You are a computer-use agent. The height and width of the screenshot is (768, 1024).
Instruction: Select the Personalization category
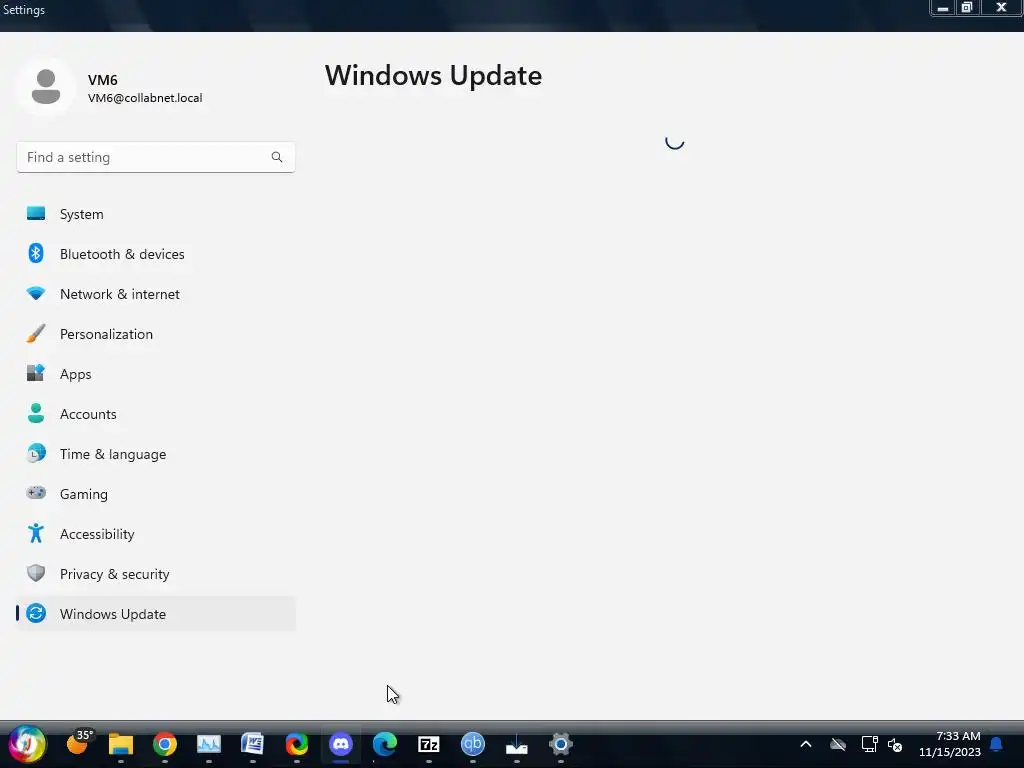tap(155, 334)
